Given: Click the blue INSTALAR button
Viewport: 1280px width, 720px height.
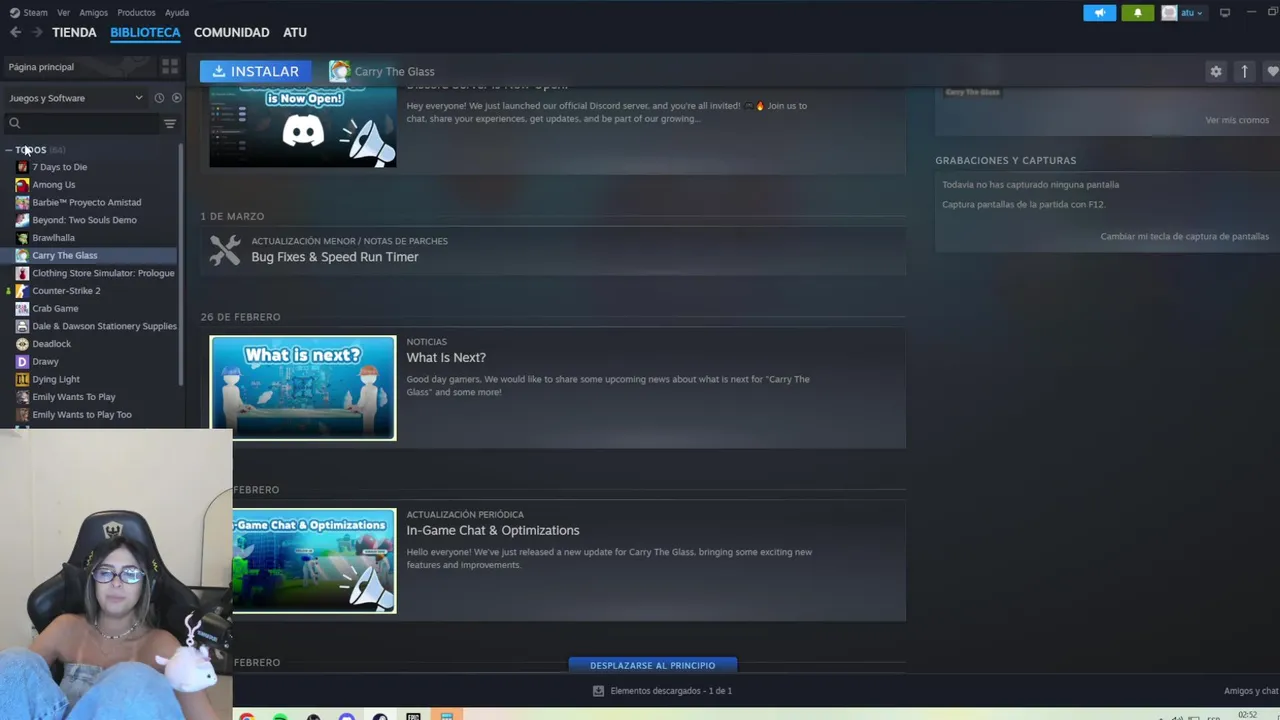Looking at the screenshot, I should point(255,71).
